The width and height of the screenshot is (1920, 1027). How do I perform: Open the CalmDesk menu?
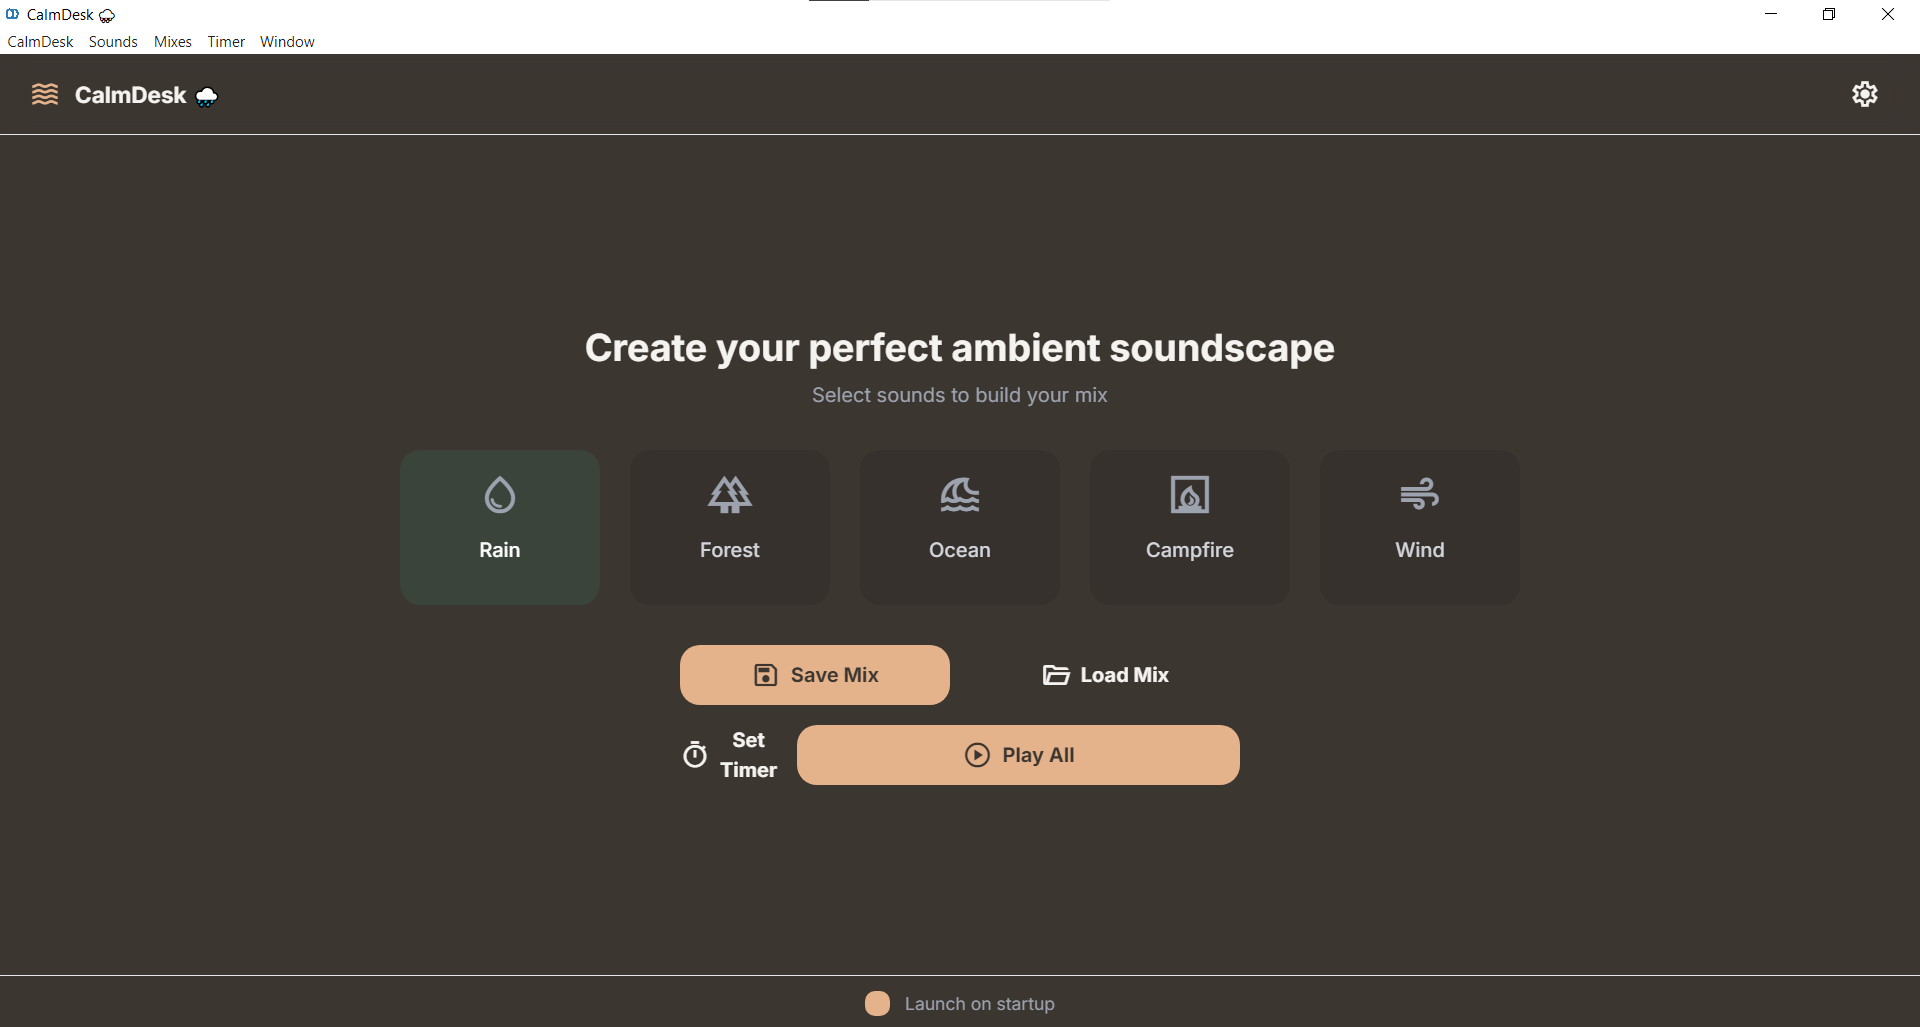41,42
